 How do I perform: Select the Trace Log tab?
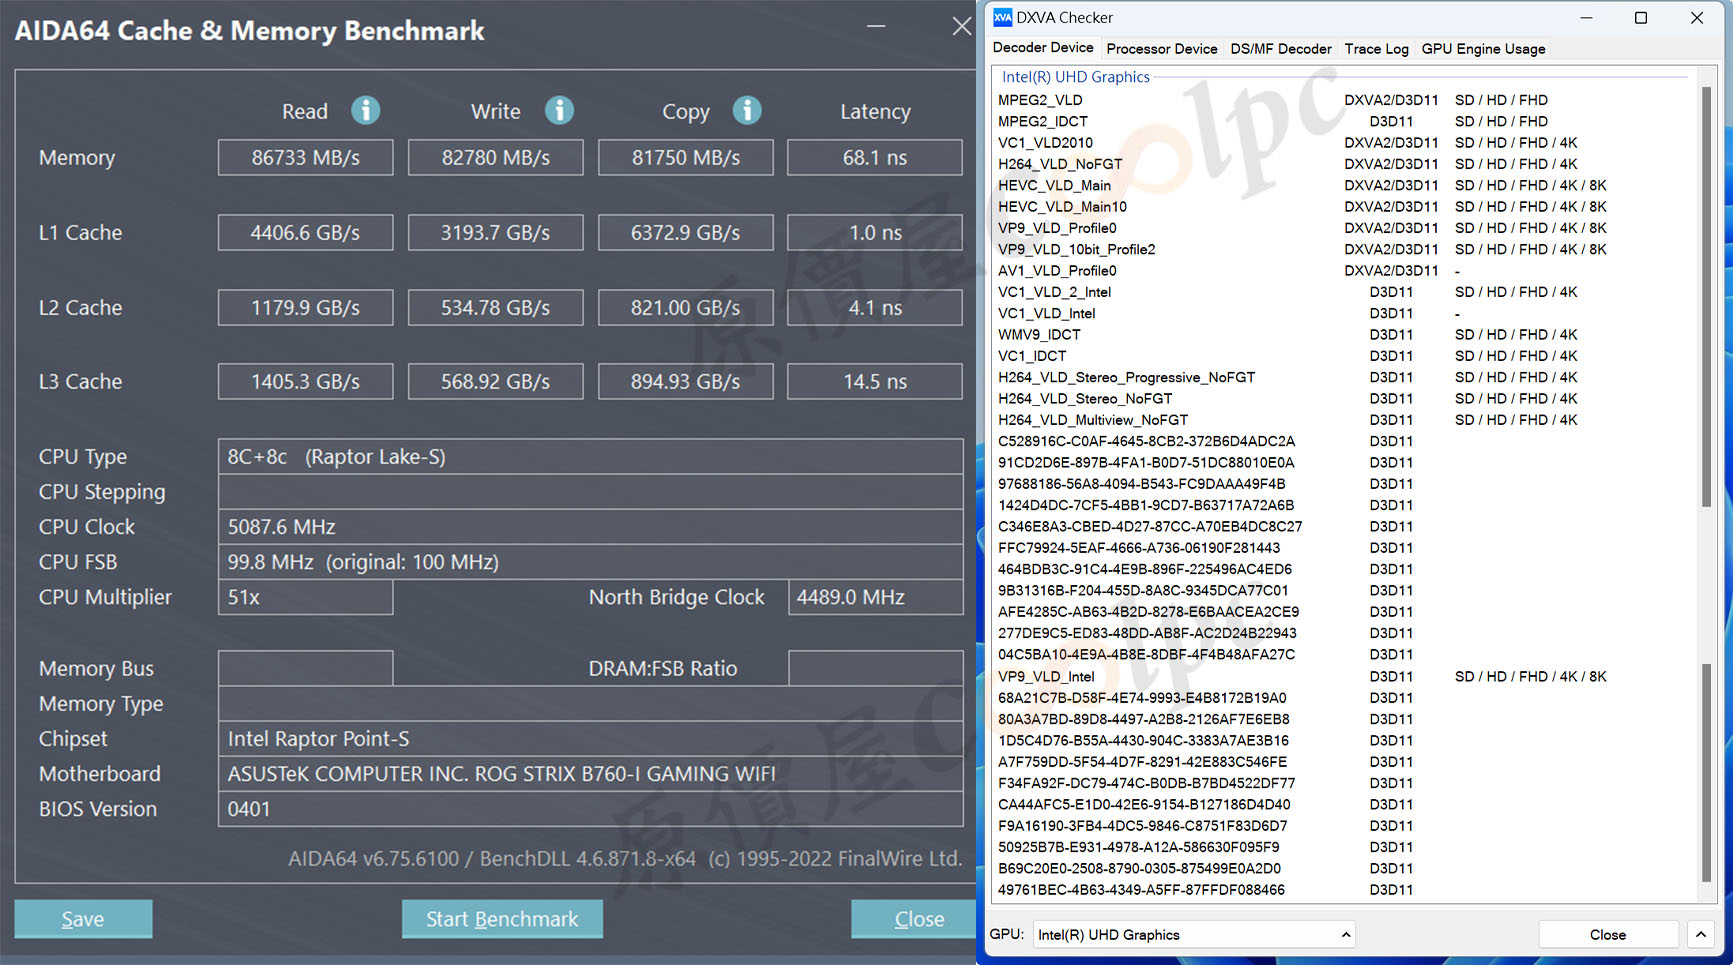tap(1376, 49)
